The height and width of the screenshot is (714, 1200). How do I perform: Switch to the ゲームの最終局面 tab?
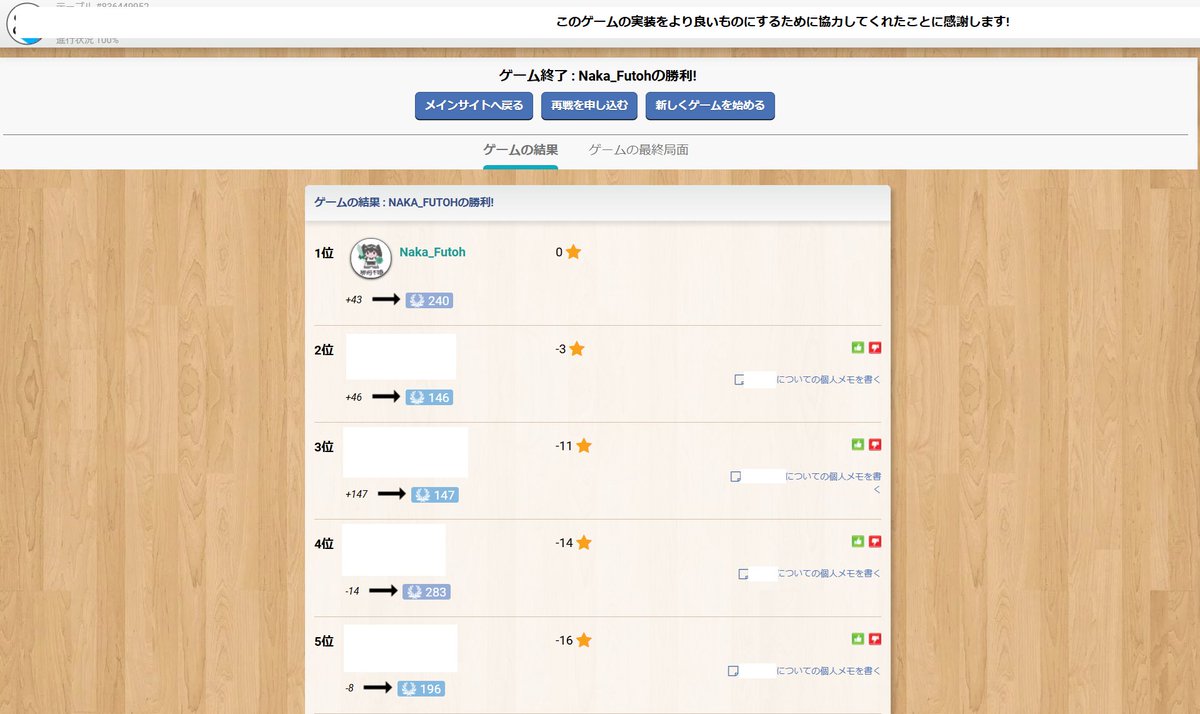(x=639, y=147)
